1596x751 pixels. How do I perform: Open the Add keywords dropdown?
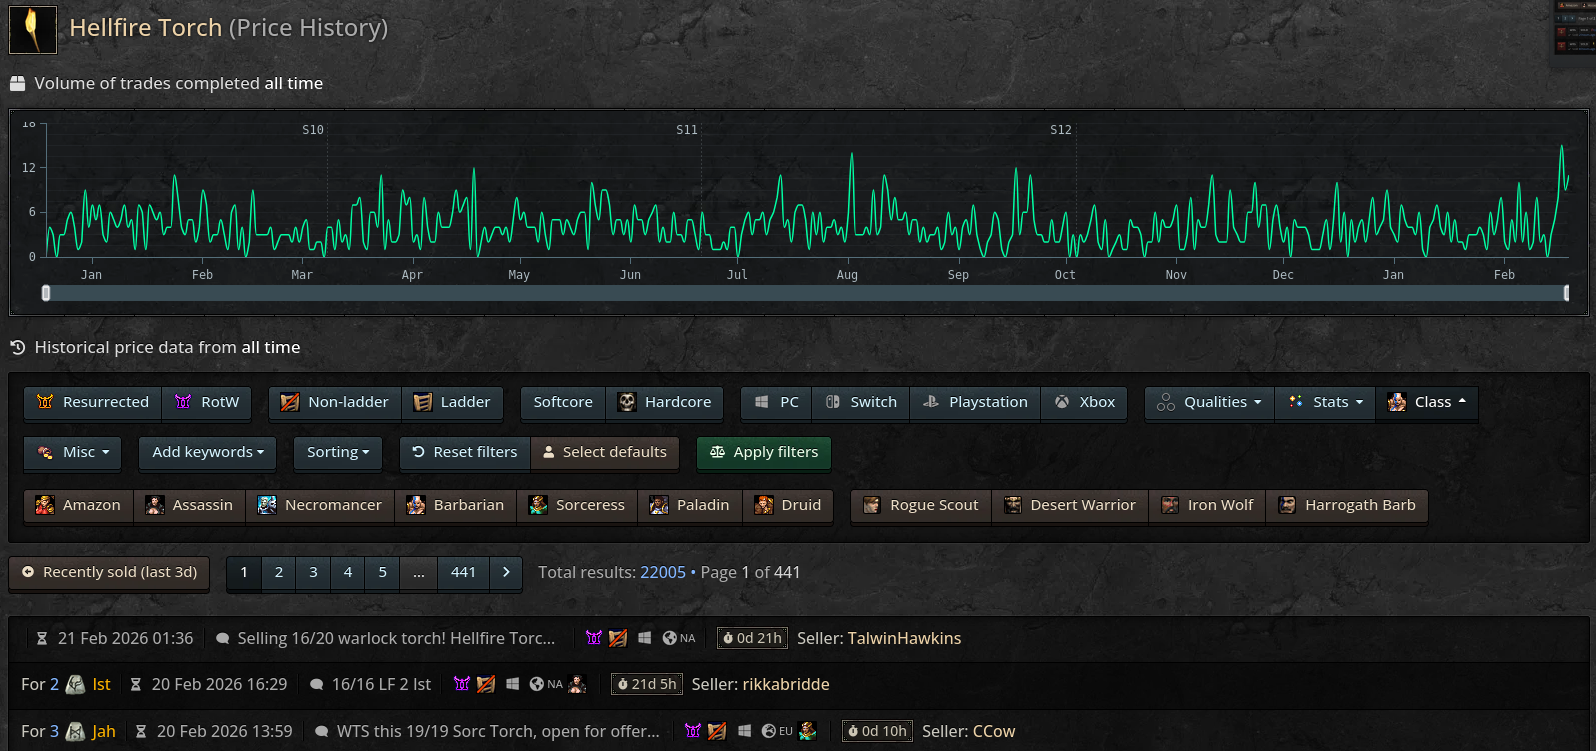tap(208, 453)
